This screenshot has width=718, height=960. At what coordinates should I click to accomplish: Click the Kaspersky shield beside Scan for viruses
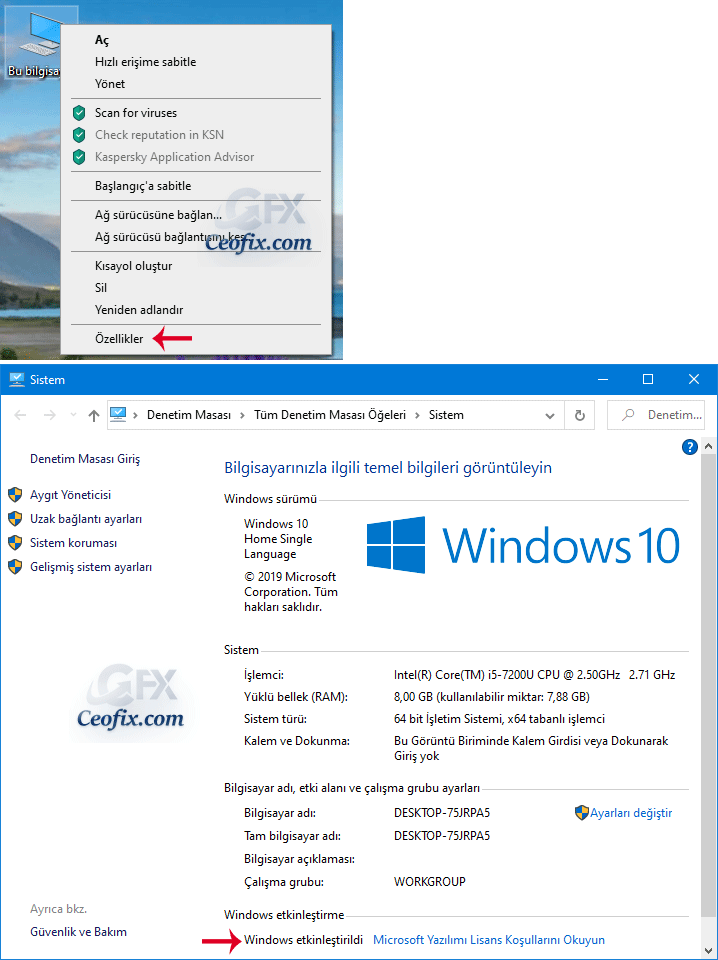click(x=79, y=113)
